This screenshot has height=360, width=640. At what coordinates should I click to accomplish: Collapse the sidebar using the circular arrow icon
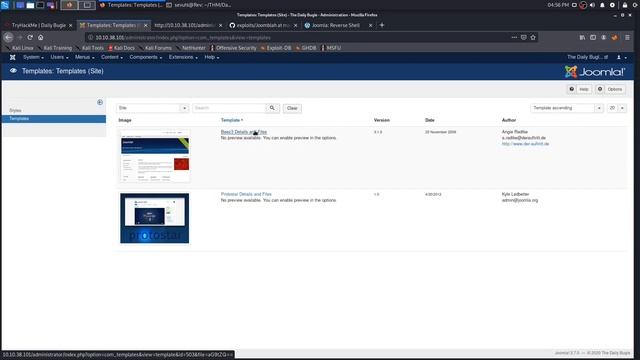tap(100, 102)
